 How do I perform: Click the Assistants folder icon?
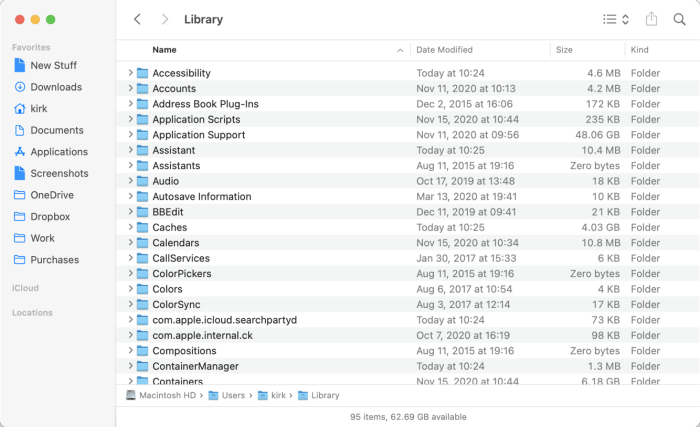(142, 166)
